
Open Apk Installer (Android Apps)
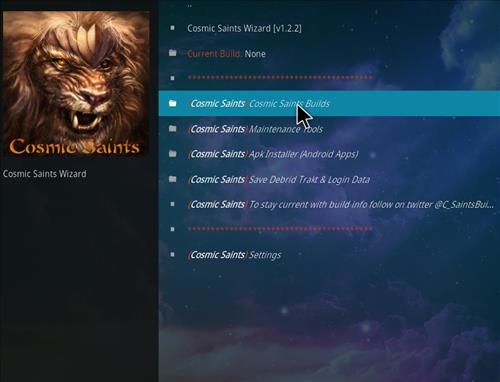329,154
